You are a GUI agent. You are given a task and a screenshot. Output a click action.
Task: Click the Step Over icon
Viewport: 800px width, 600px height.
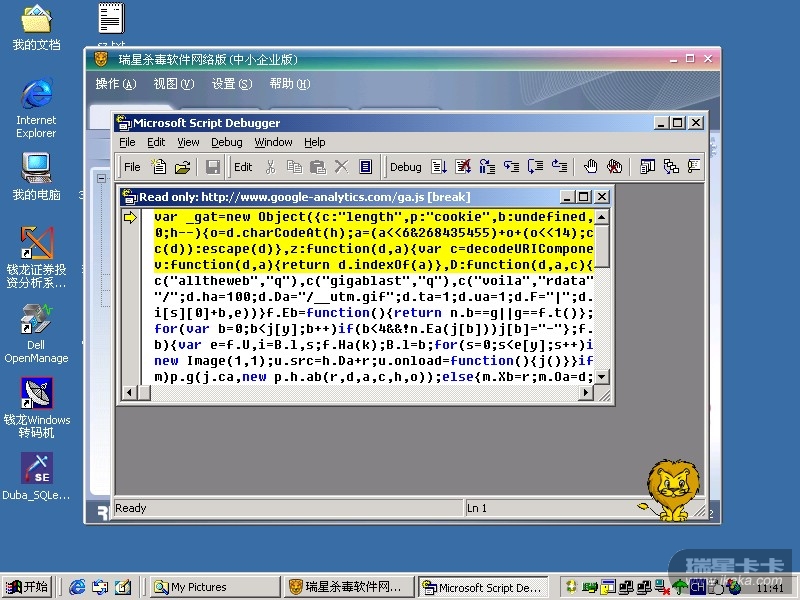[x=535, y=167]
